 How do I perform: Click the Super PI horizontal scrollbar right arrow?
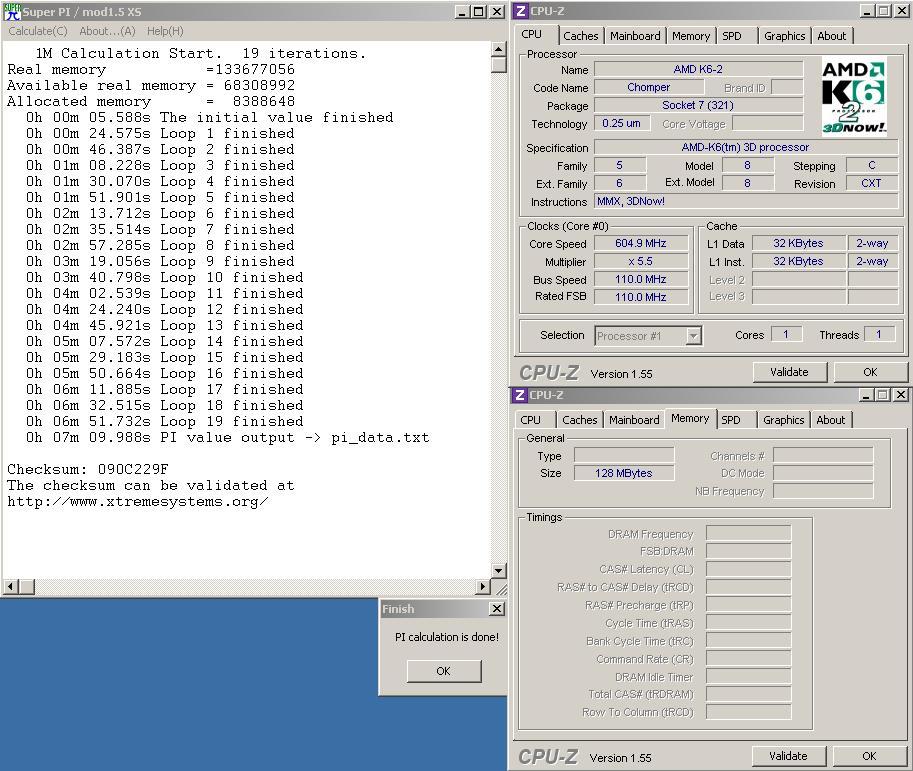[x=483, y=586]
